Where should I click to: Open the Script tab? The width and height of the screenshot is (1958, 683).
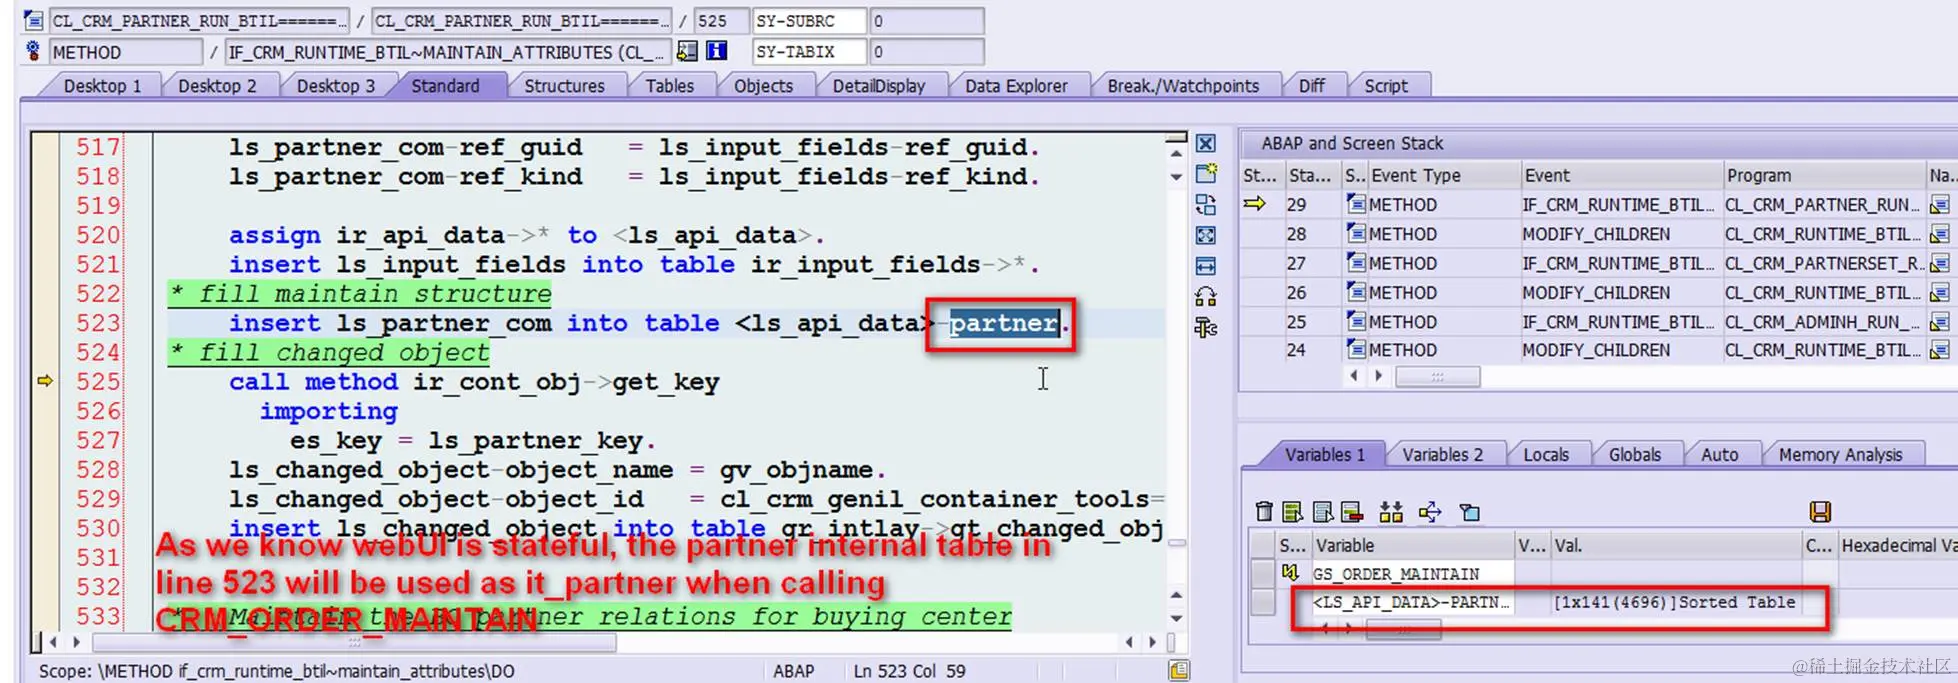1386,86
